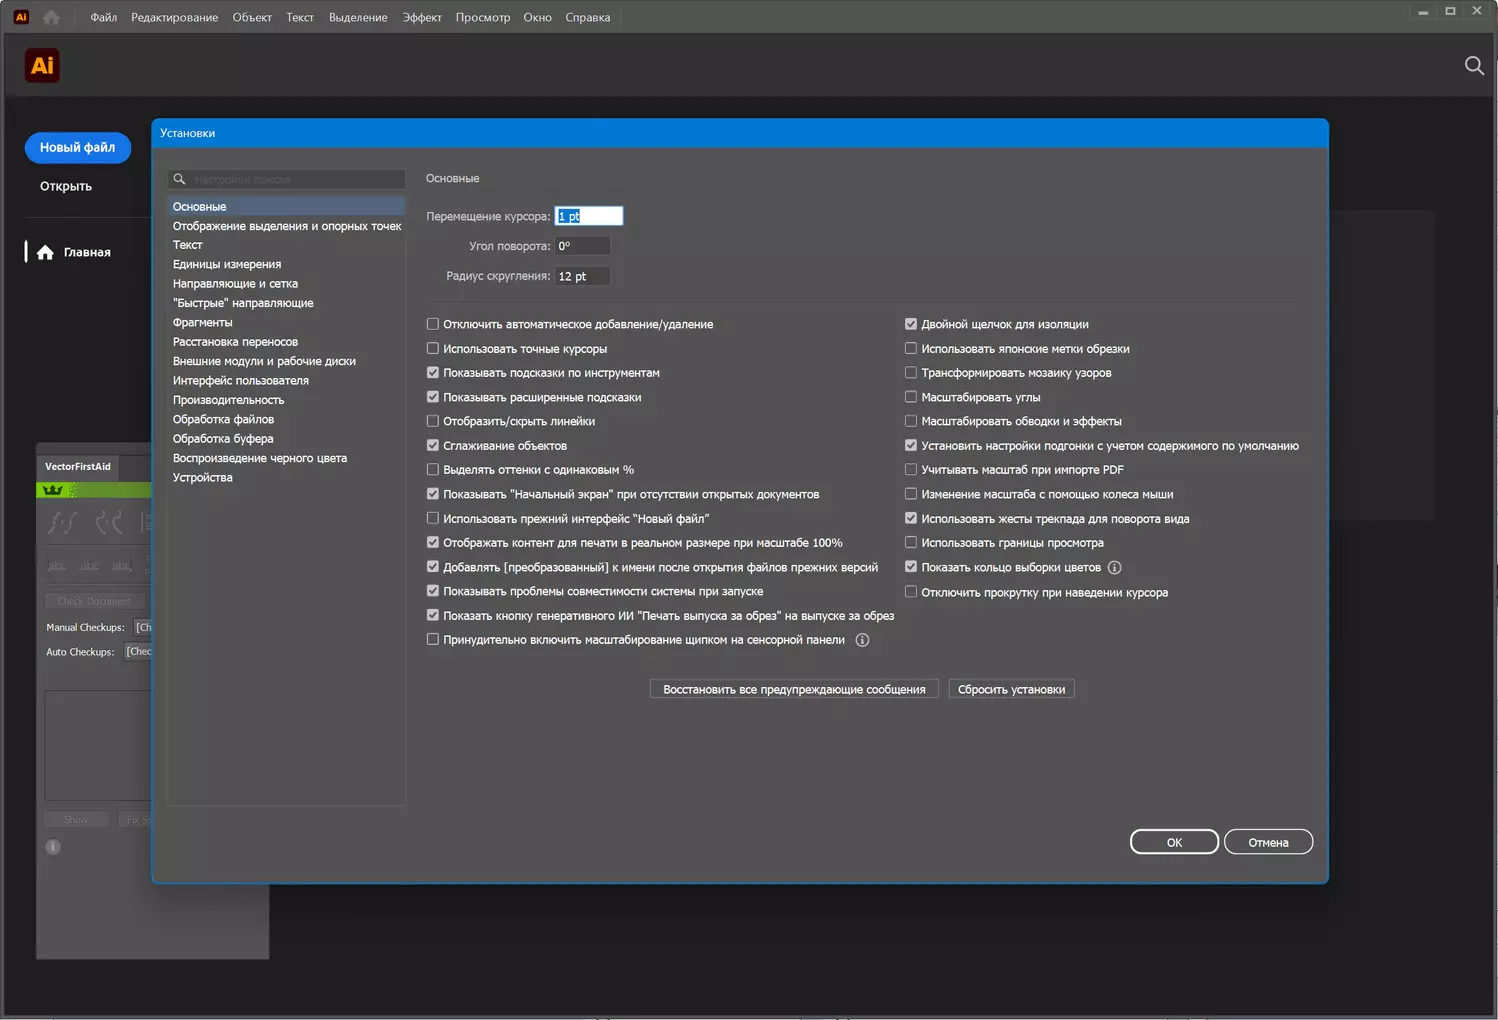Click the Home icon in top bar
This screenshot has width=1498, height=1020.
click(52, 17)
